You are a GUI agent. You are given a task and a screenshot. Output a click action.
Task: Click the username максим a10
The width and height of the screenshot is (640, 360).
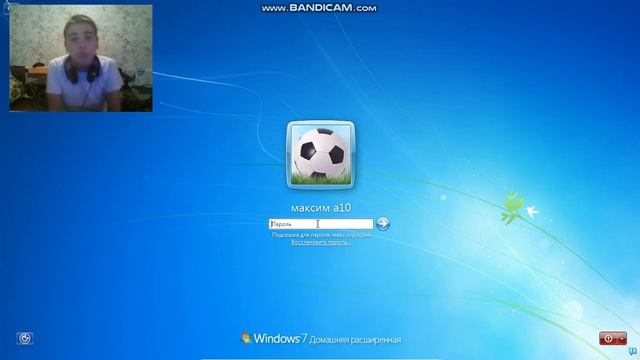pyautogui.click(x=321, y=208)
